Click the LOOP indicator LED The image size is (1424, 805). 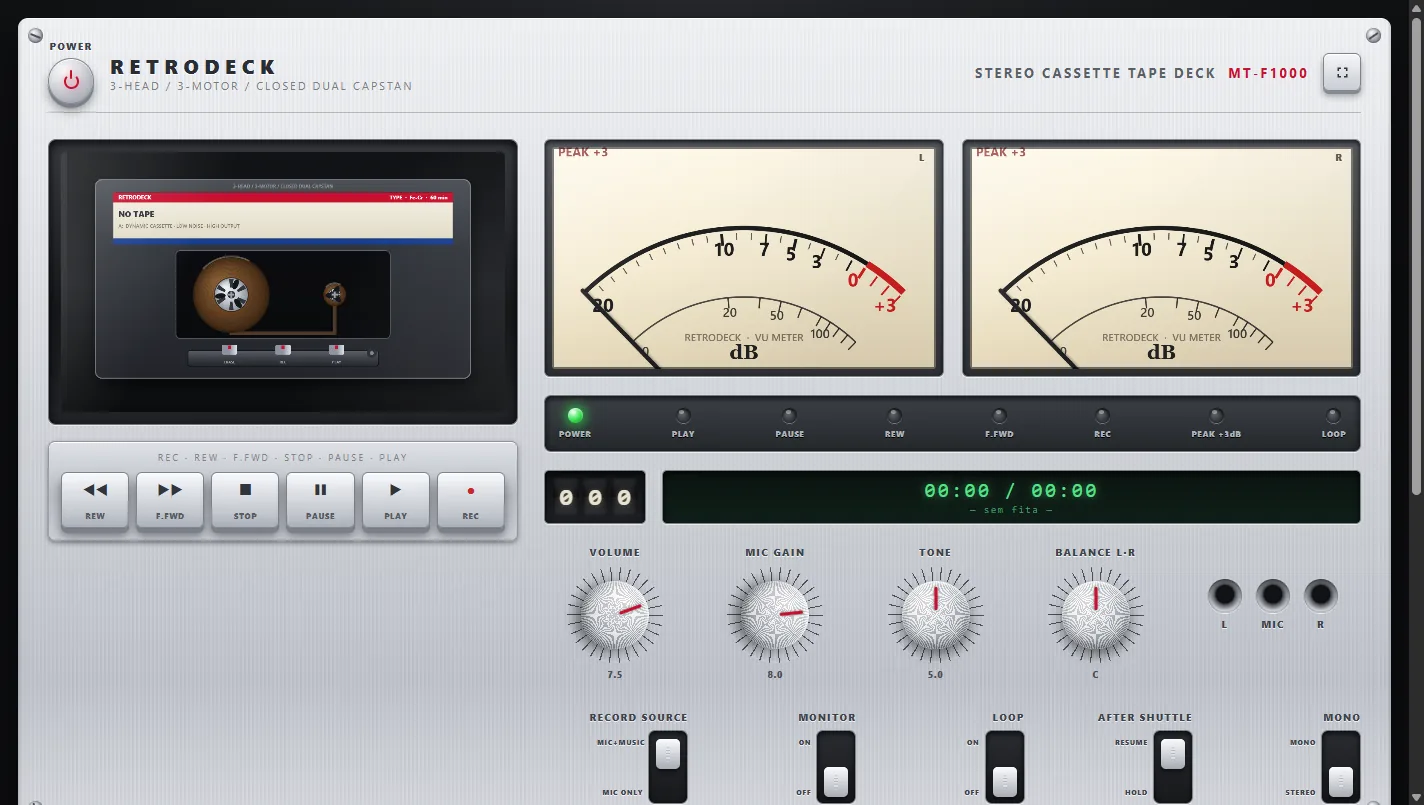[1333, 416]
